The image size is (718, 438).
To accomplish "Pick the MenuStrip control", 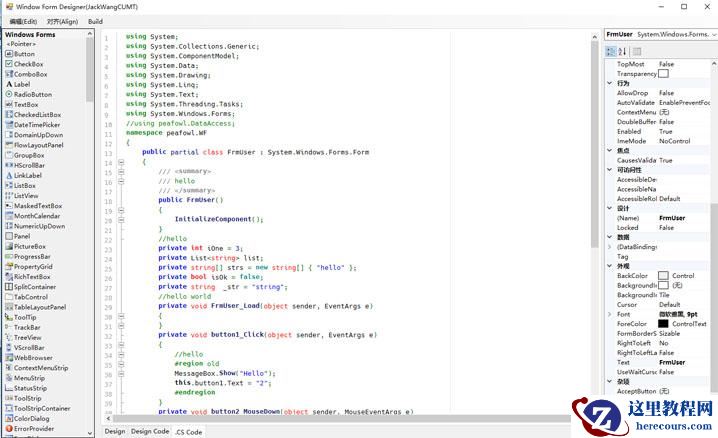I will tap(25, 378).
